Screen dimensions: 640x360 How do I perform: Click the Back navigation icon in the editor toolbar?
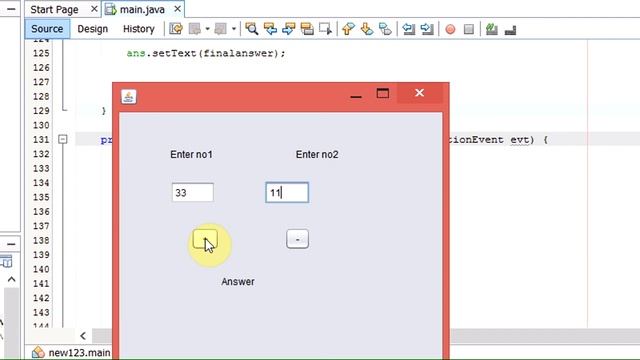click(x=195, y=29)
